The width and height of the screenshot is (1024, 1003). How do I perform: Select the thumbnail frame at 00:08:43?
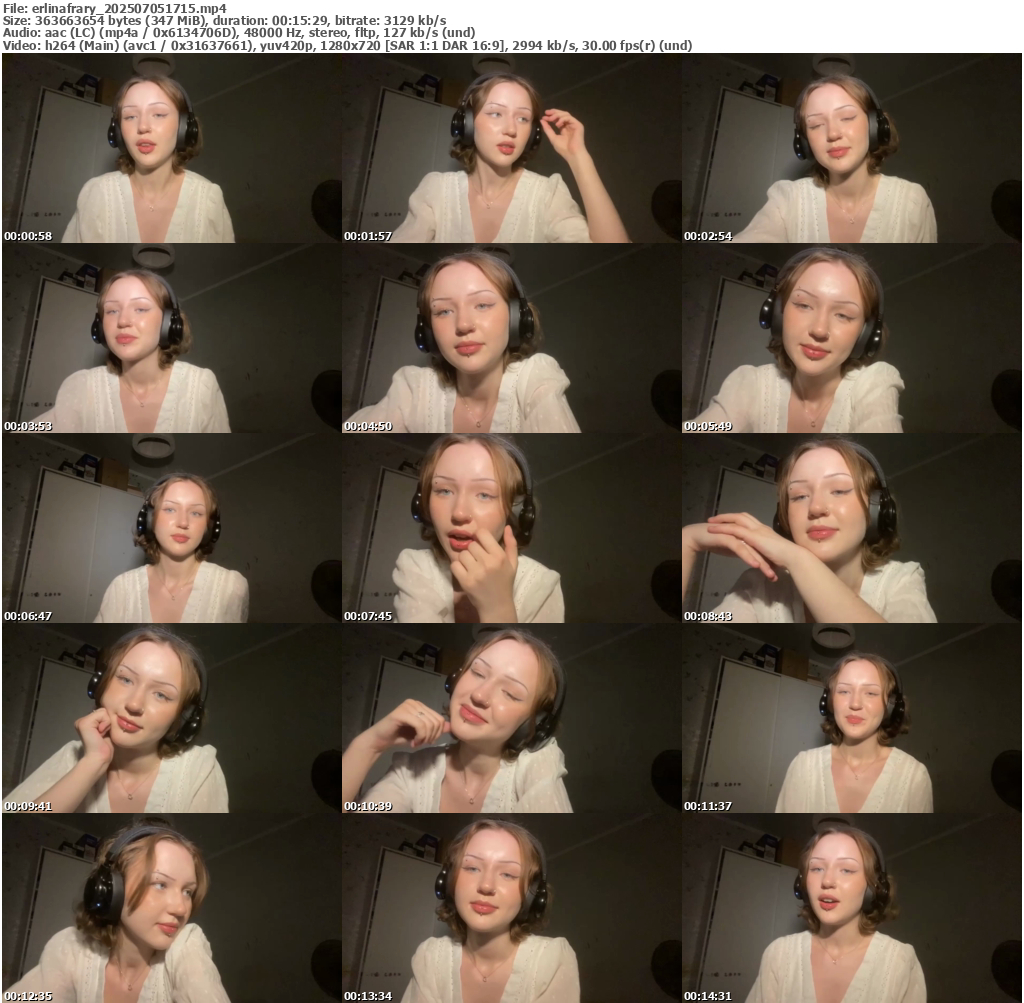pos(852,528)
